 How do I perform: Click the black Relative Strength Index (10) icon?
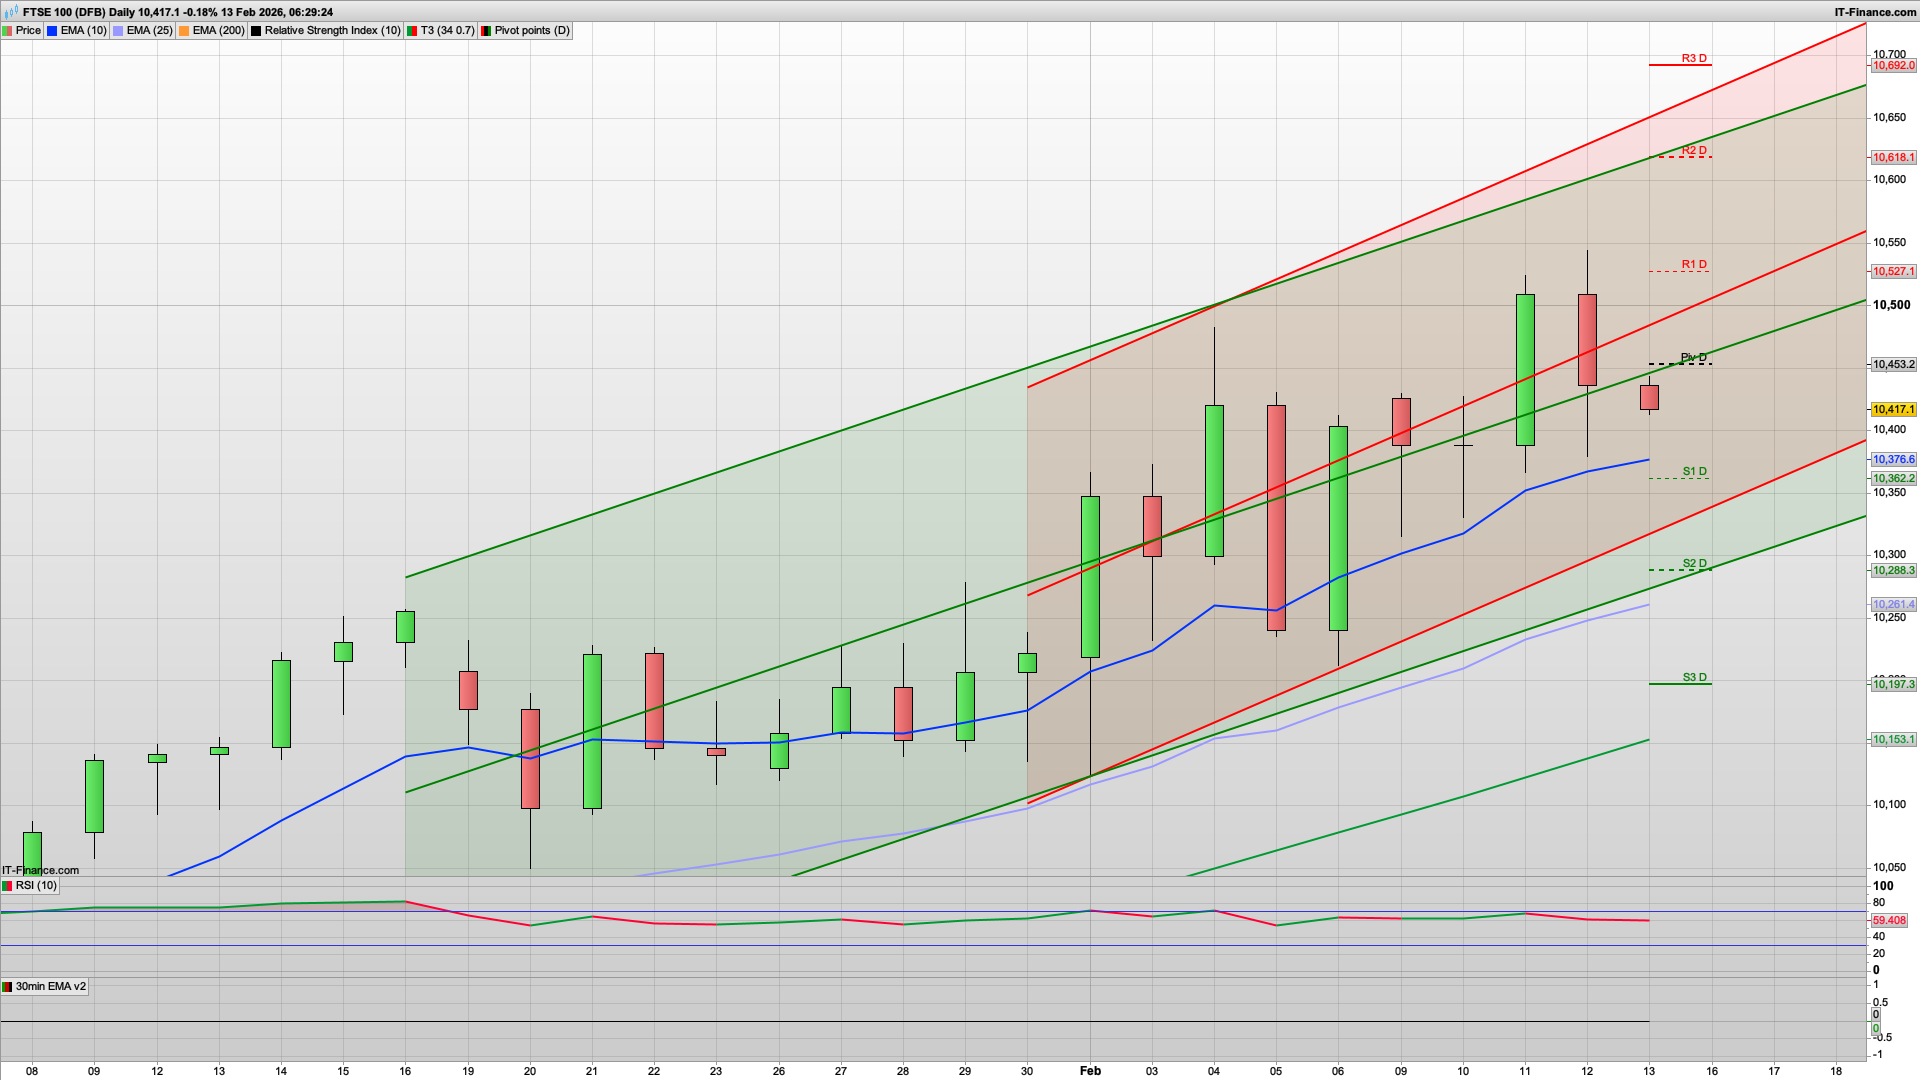[x=257, y=31]
